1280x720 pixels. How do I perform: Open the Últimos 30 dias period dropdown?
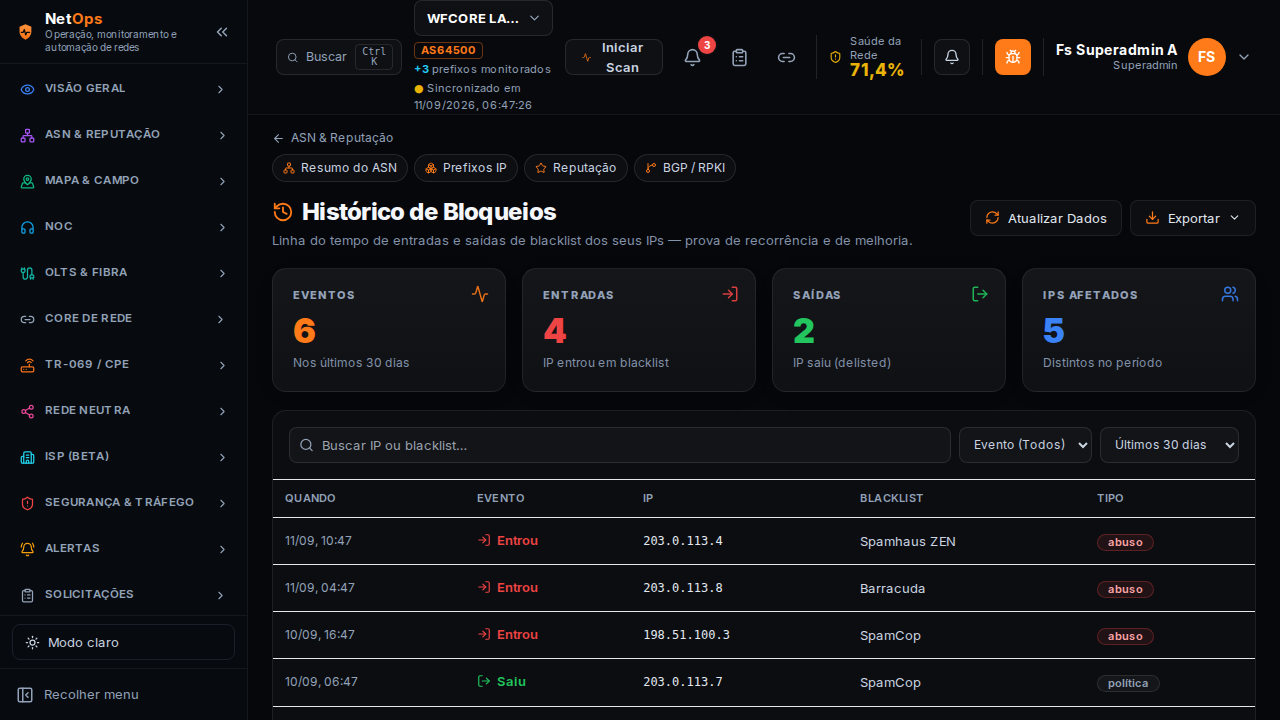coord(1169,445)
